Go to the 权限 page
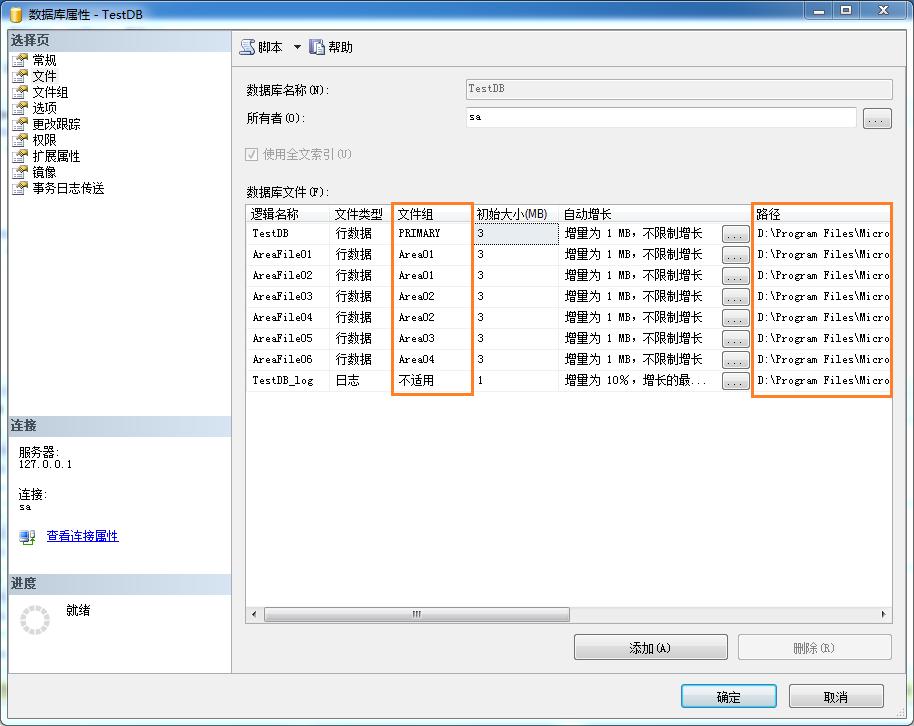 (44, 140)
